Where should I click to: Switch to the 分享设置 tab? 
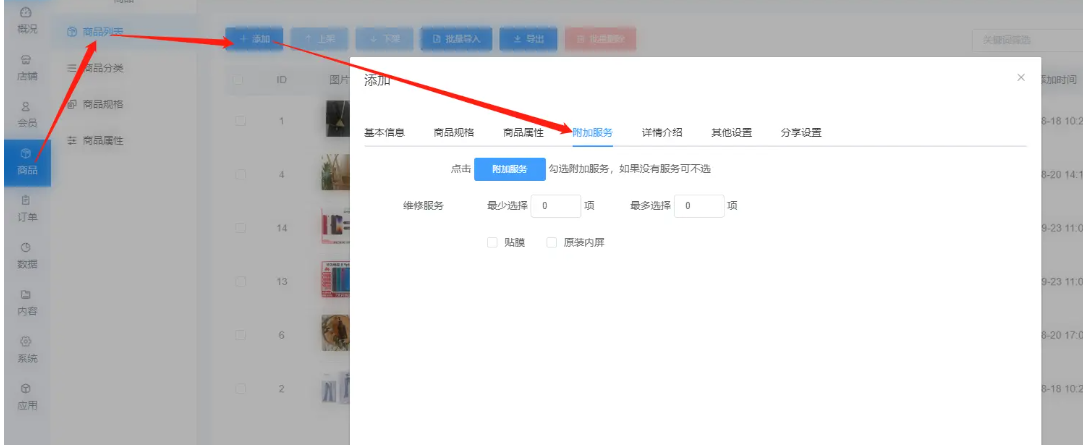pos(801,133)
